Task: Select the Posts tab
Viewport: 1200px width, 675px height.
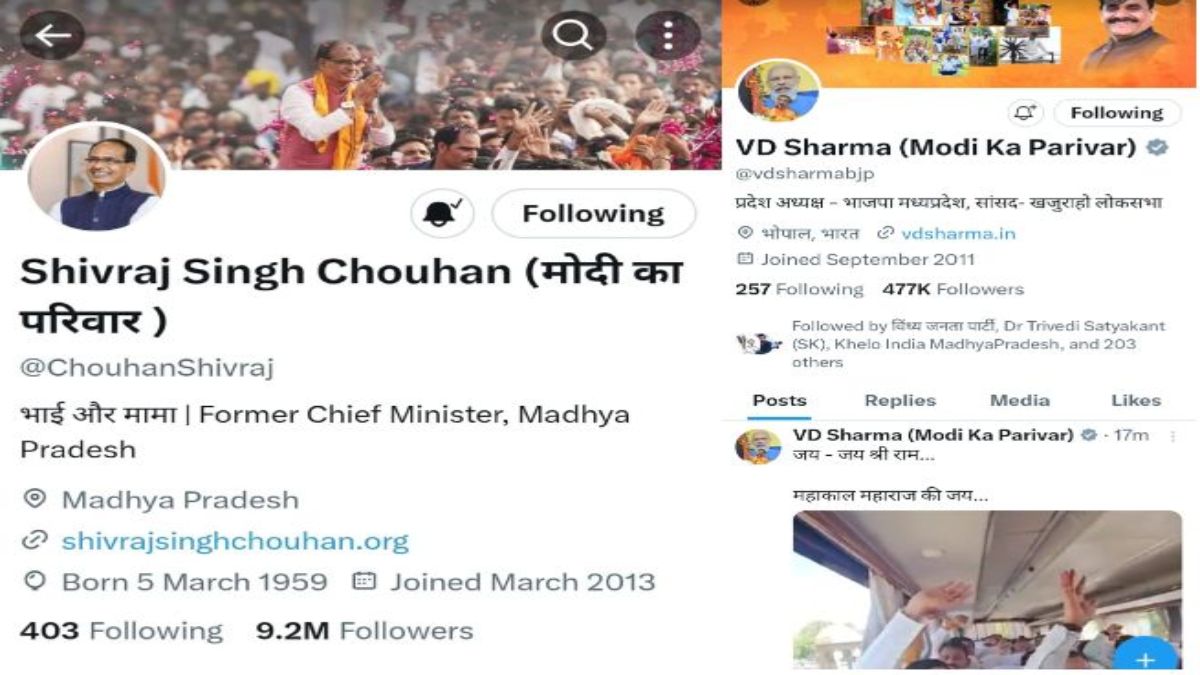Action: coord(780,400)
